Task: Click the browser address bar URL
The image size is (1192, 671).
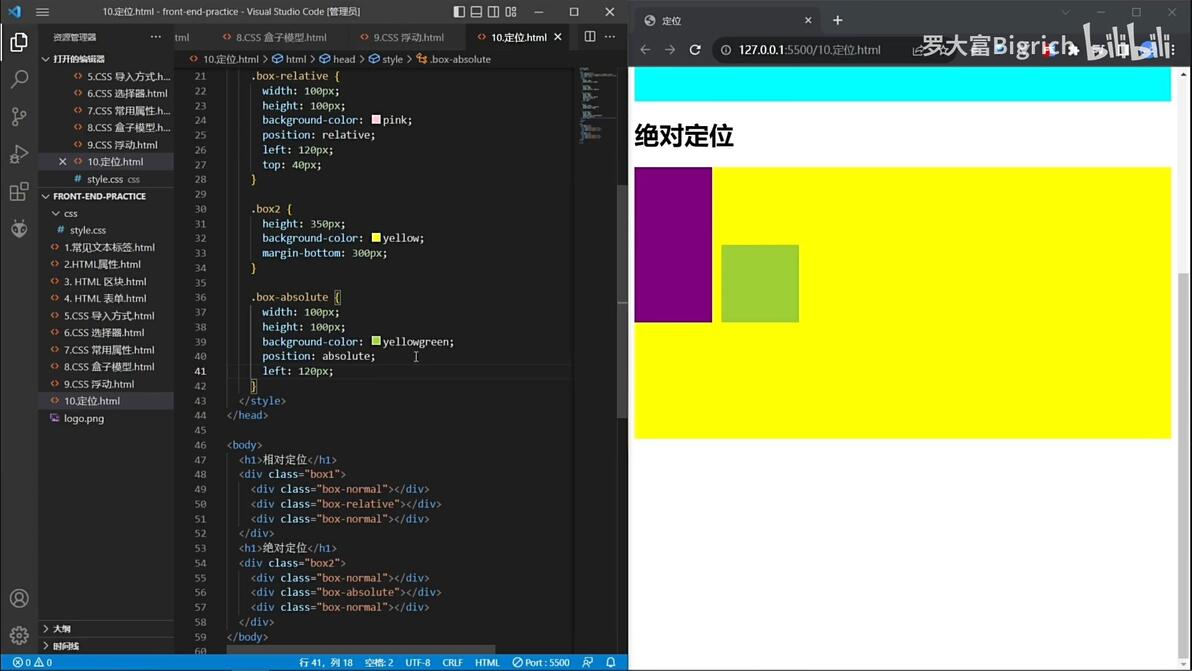Action: pyautogui.click(x=809, y=49)
